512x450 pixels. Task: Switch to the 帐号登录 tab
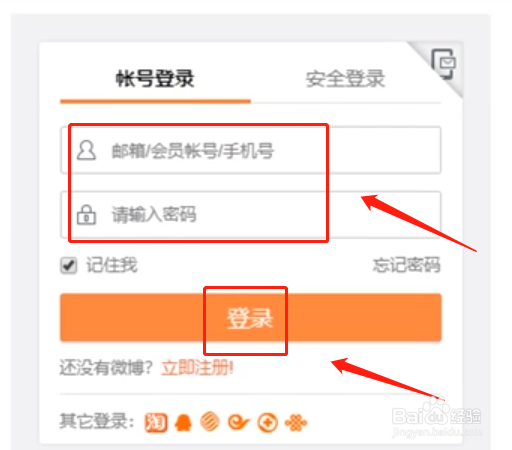point(155,79)
